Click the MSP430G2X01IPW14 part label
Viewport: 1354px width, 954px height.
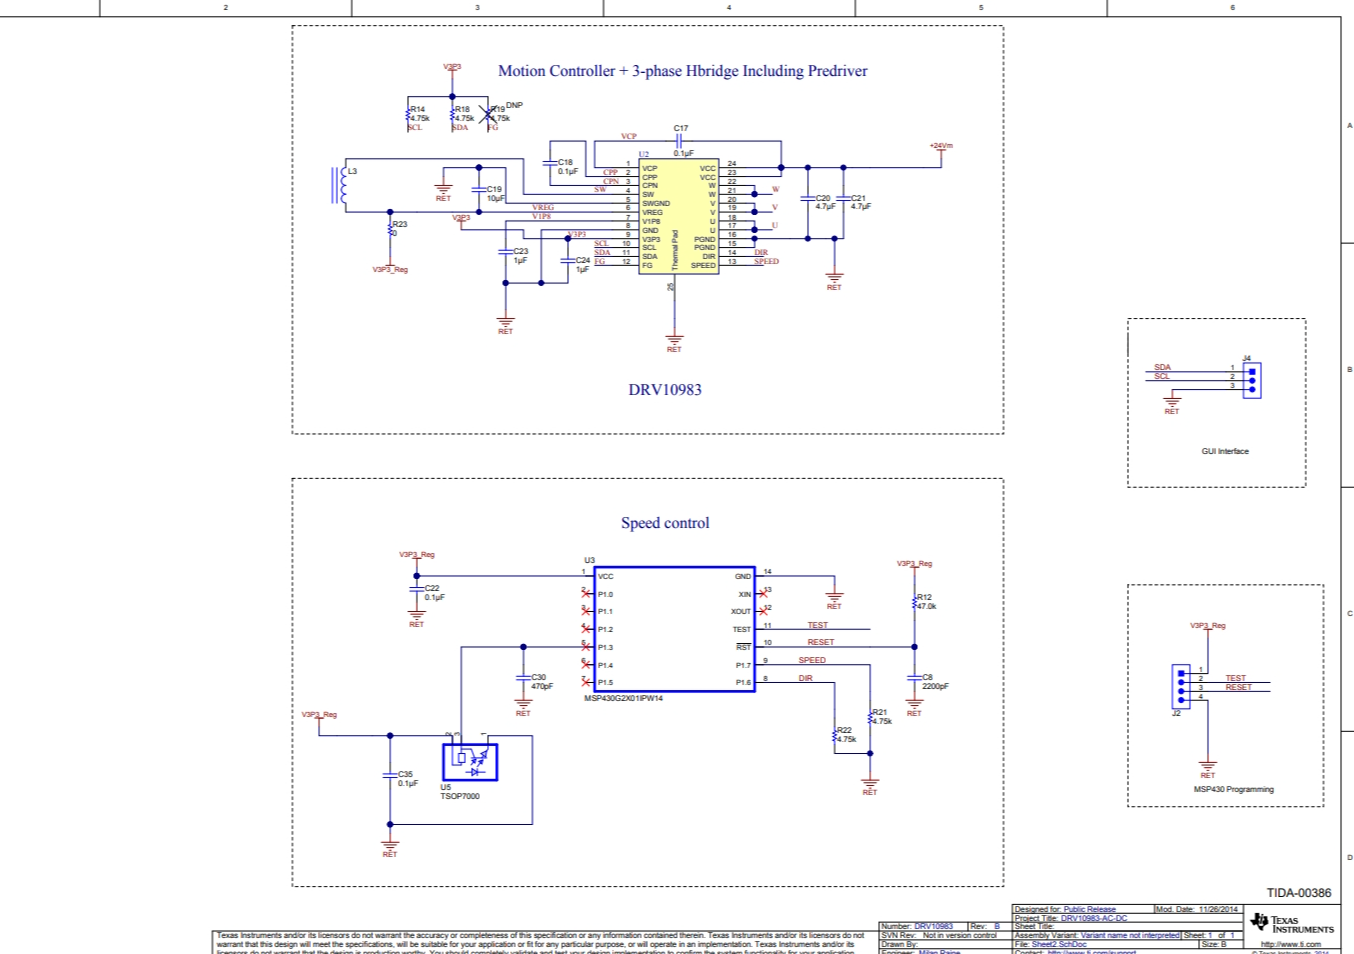[623, 699]
